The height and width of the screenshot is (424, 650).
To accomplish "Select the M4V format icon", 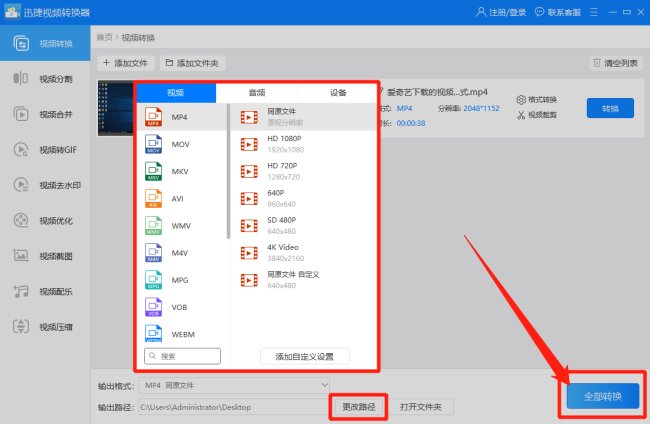I will pyautogui.click(x=153, y=253).
